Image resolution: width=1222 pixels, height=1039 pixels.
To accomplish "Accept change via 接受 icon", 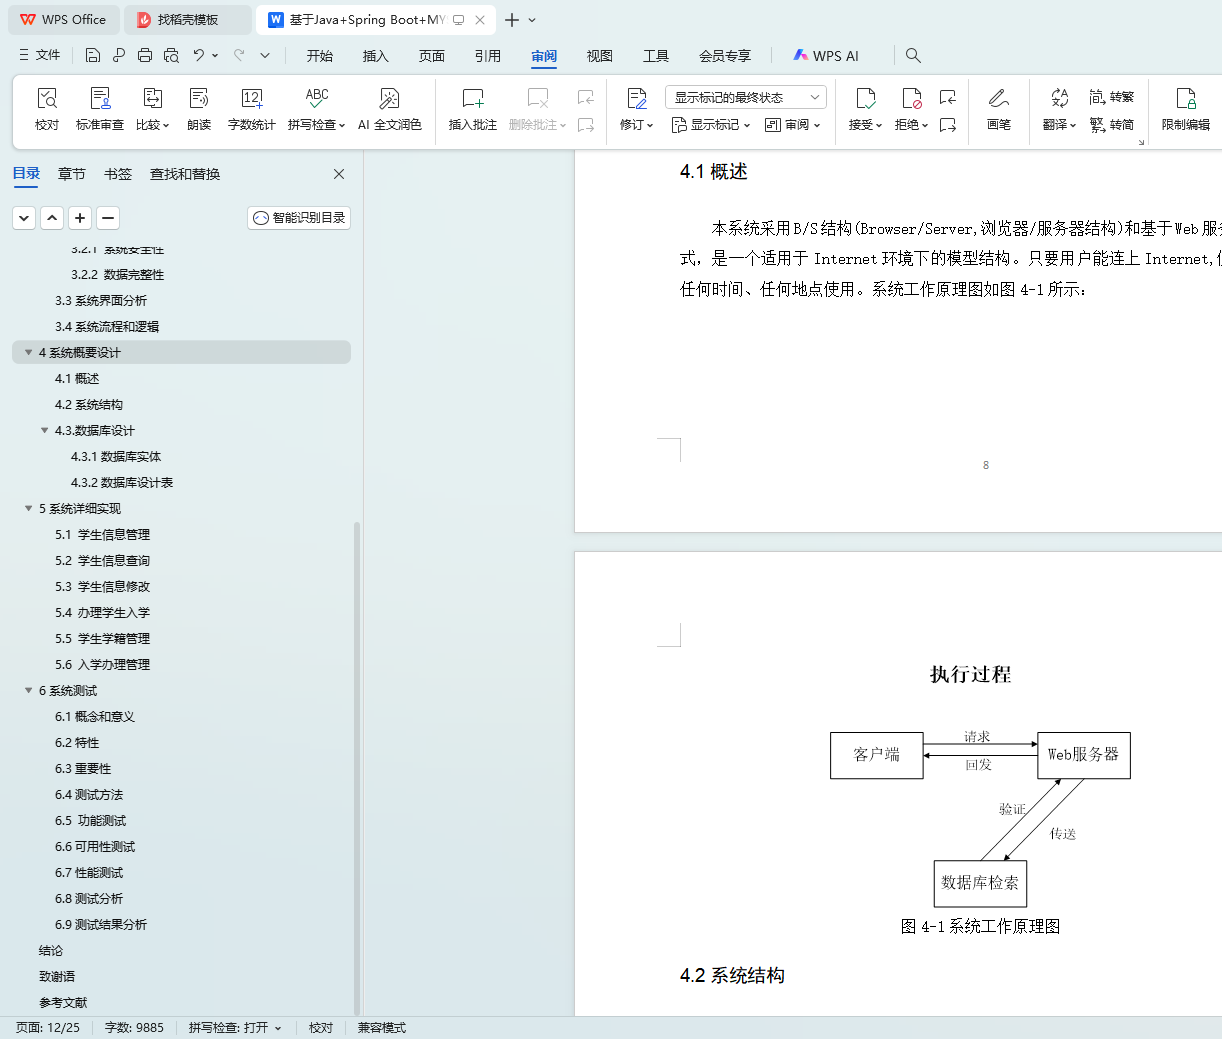I will click(x=865, y=98).
